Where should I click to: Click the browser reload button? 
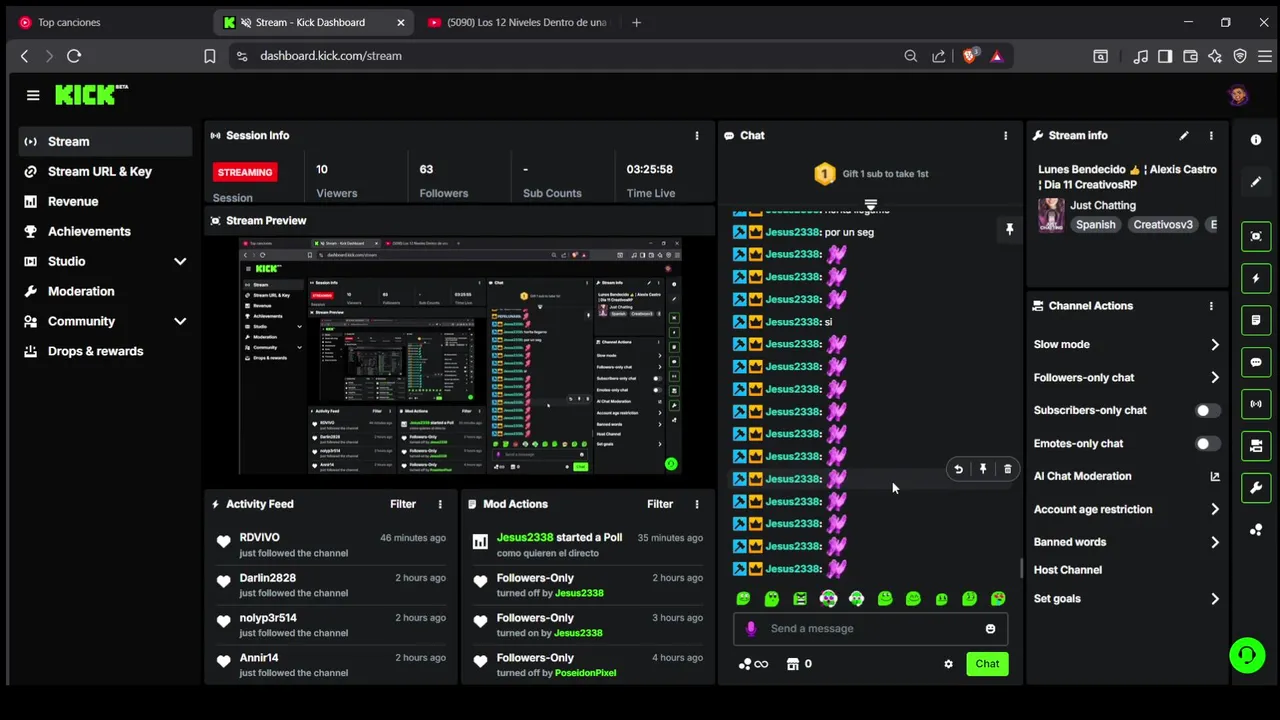(x=74, y=56)
